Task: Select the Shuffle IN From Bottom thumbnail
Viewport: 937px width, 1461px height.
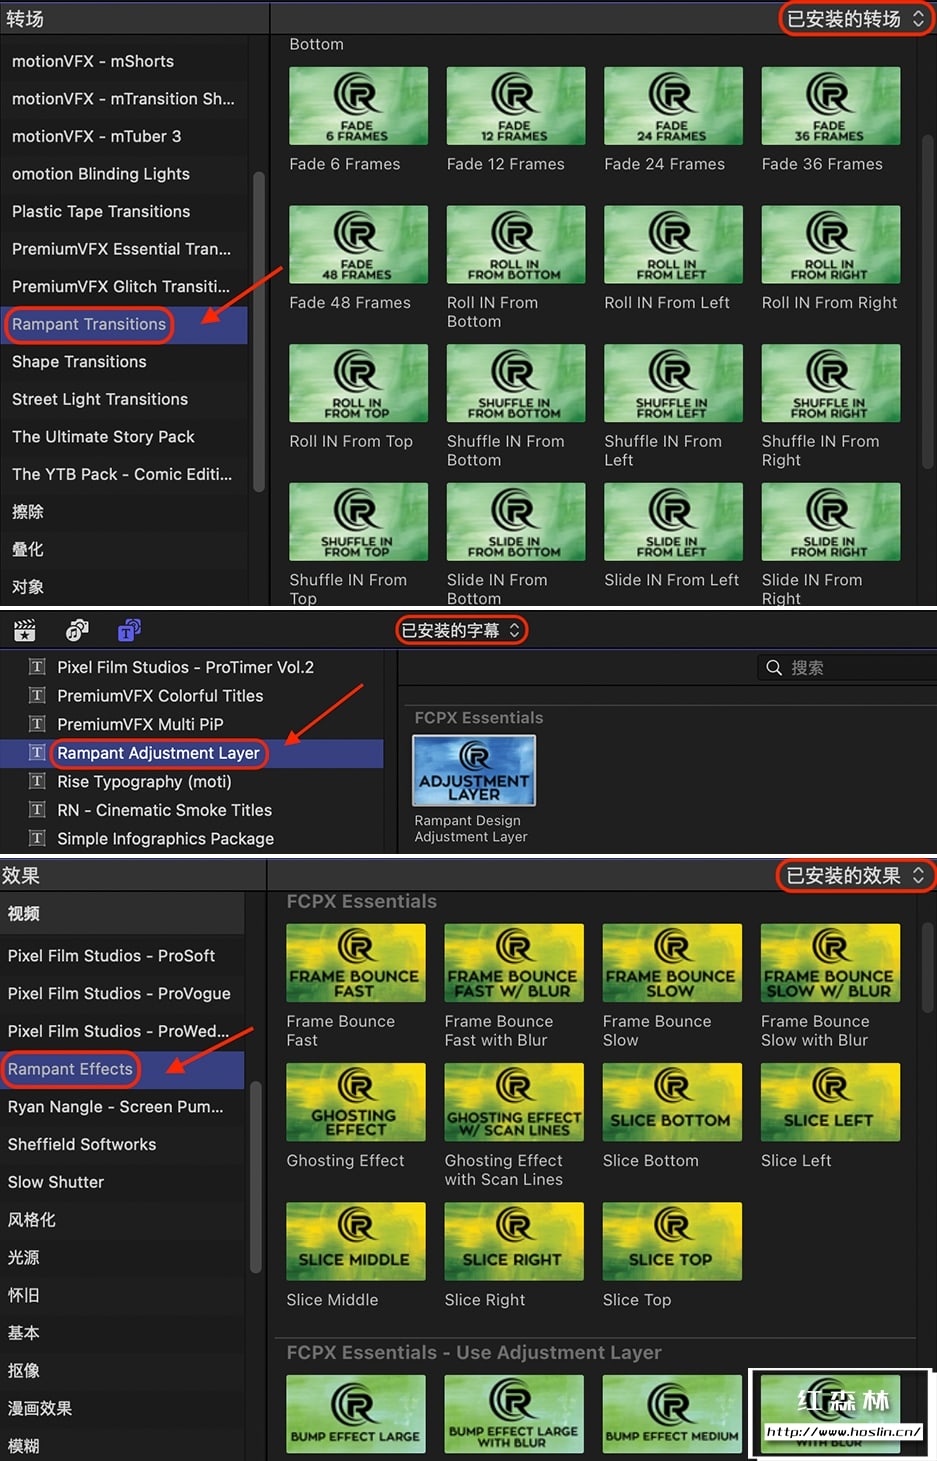Action: pyautogui.click(x=516, y=383)
